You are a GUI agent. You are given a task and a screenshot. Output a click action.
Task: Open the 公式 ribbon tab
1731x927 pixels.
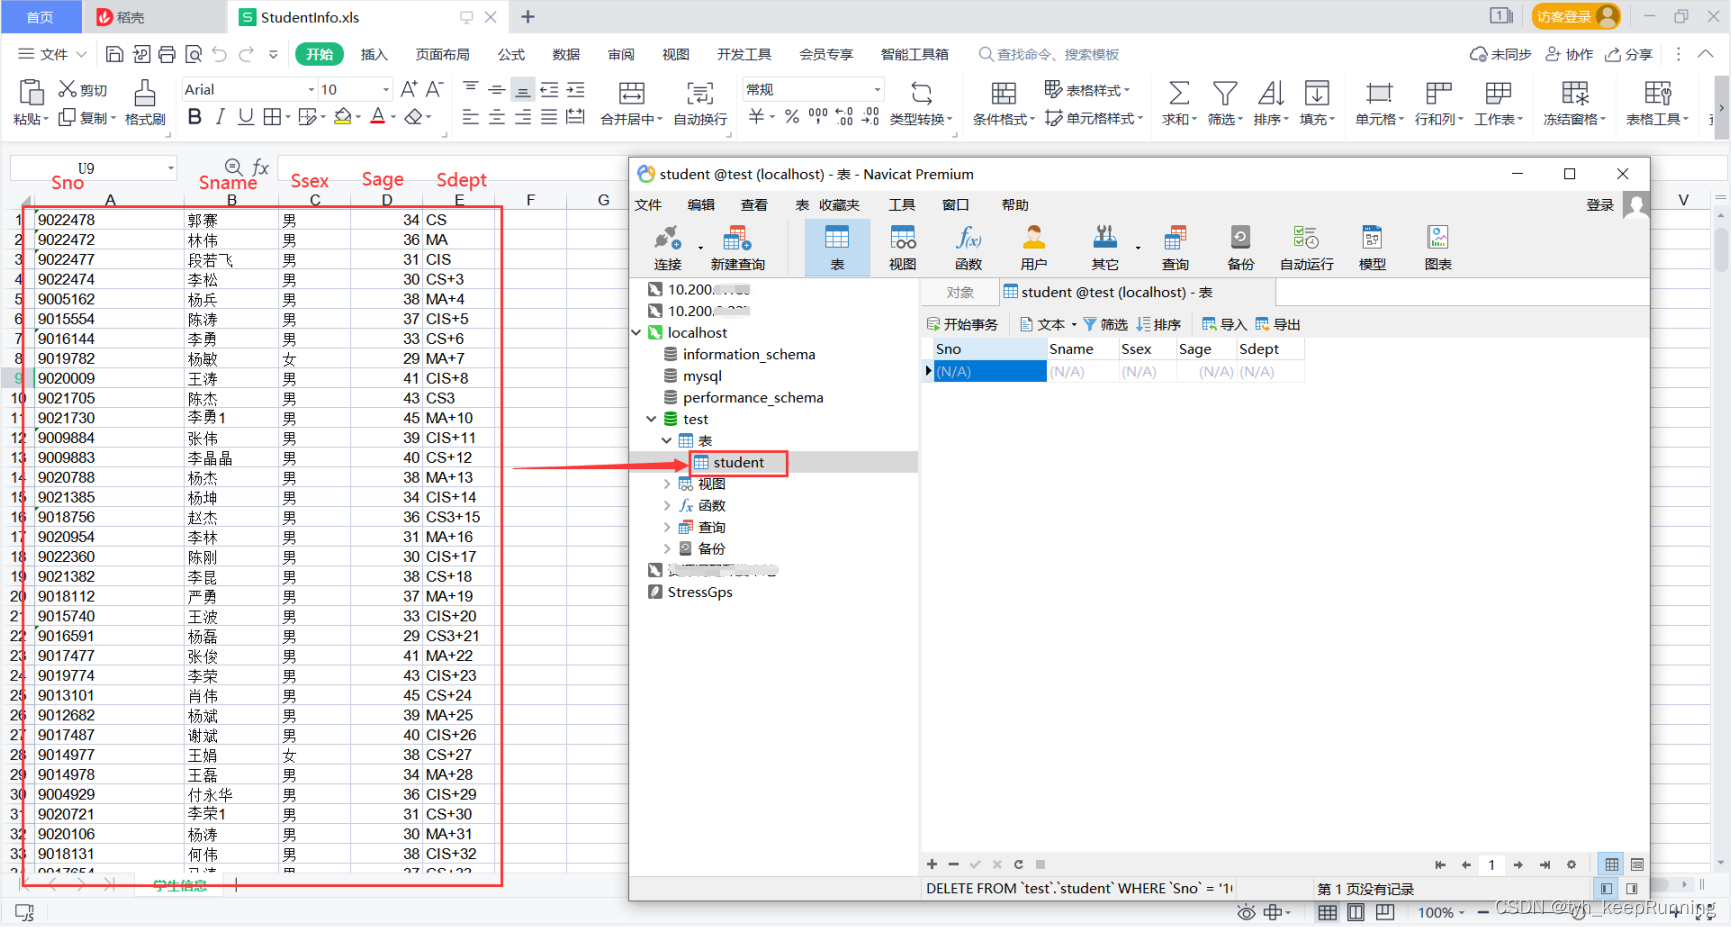click(x=511, y=54)
